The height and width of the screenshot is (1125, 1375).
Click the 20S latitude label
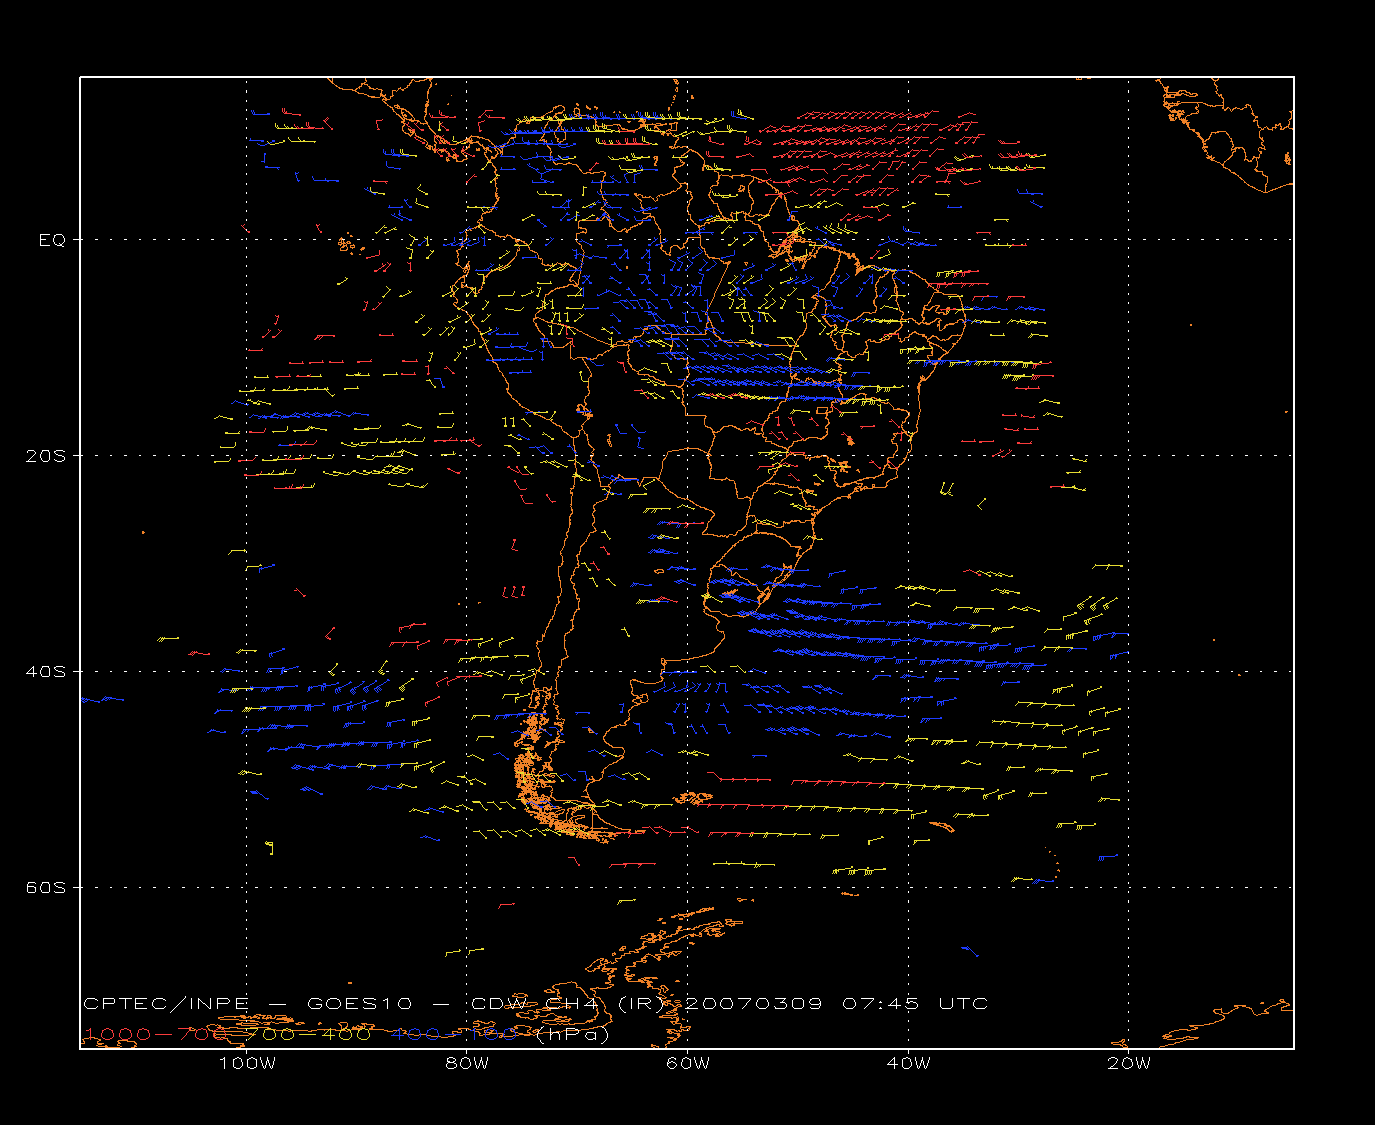[46, 455]
